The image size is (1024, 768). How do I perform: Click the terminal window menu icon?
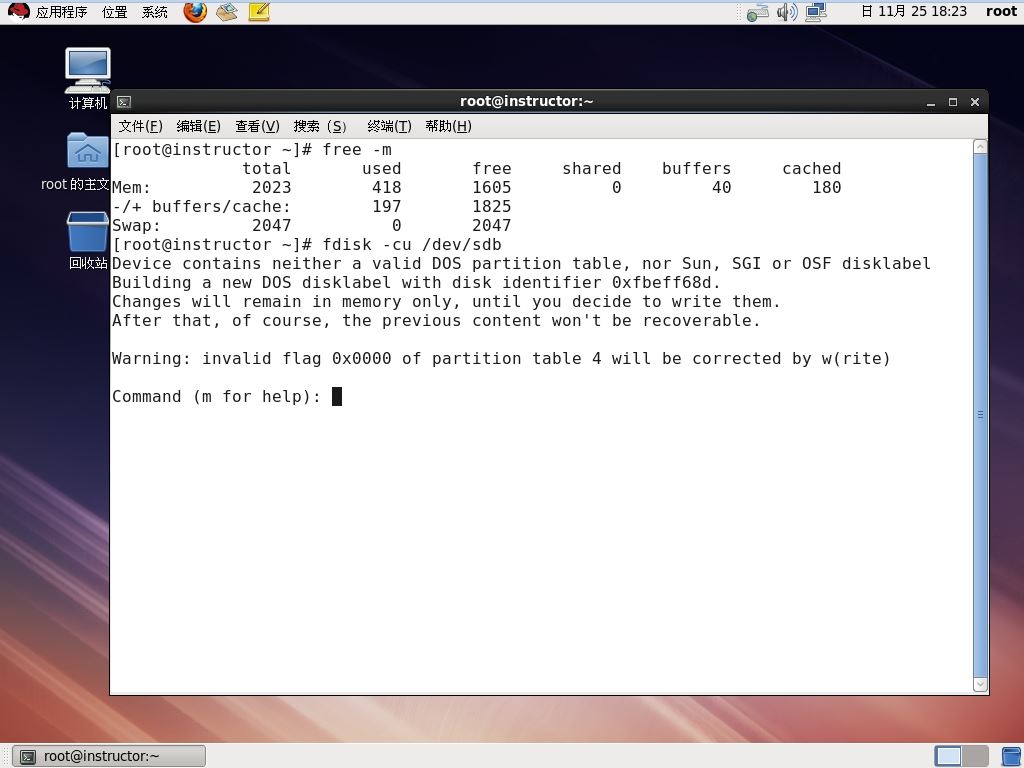[x=124, y=102]
